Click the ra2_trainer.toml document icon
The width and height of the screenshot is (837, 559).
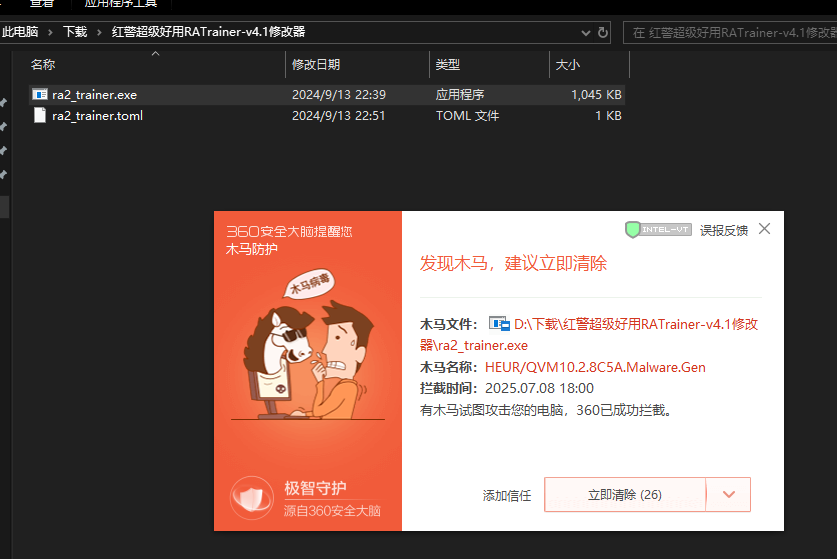[x=40, y=115]
